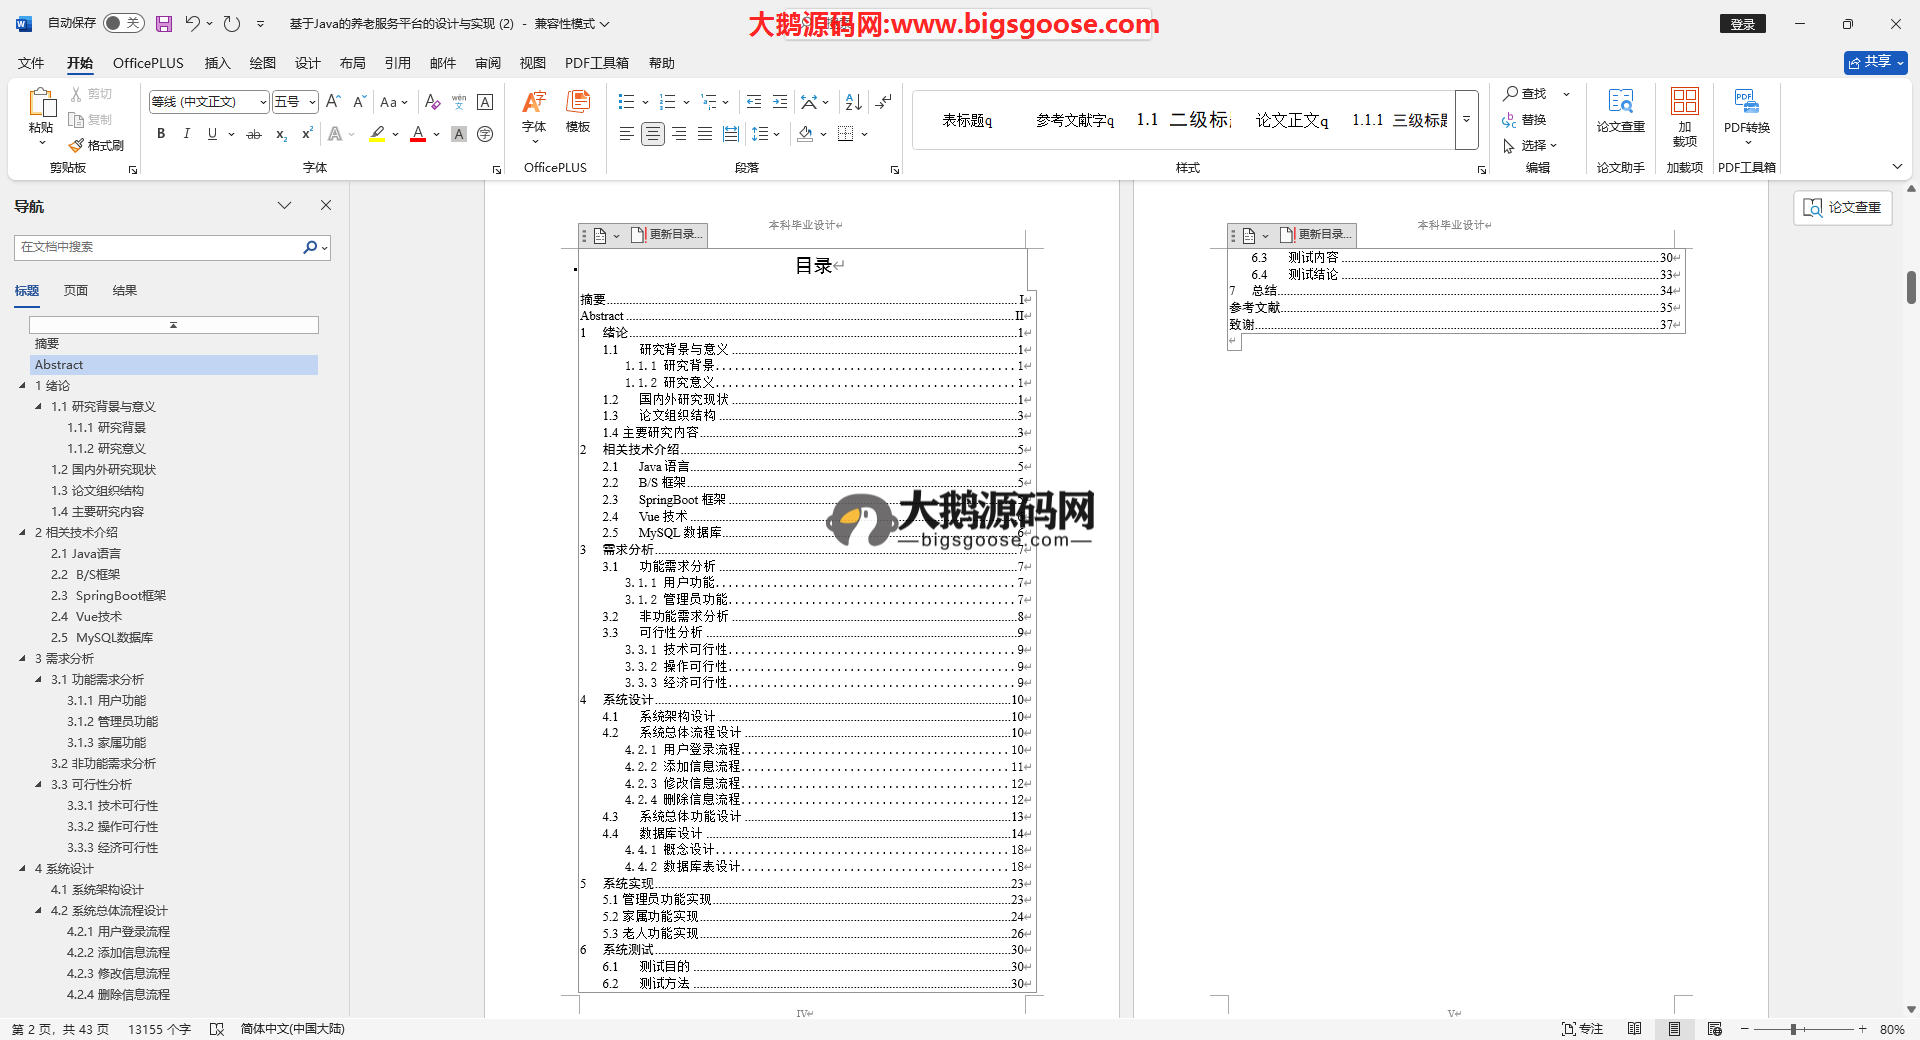
Task: Click the zoom slider in status bar
Action: pos(1794,1029)
